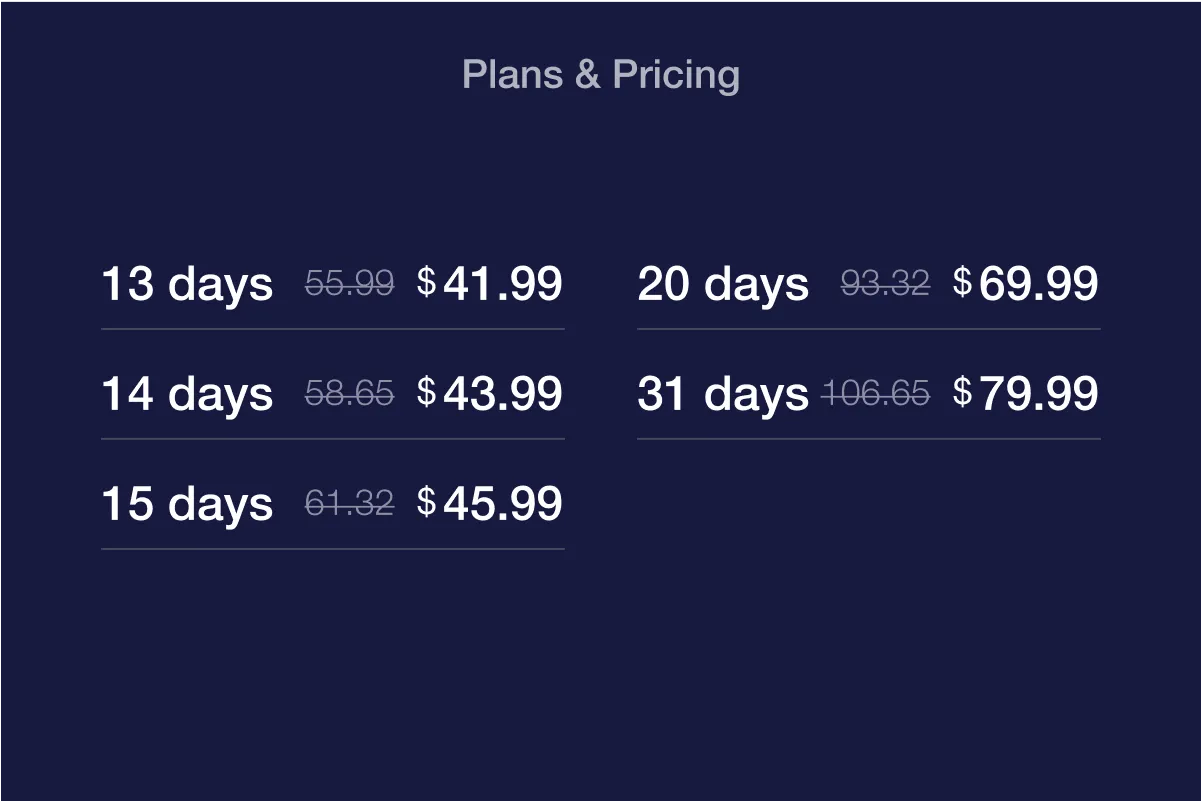Click the crossed-out 93.32 original price

pos(885,284)
